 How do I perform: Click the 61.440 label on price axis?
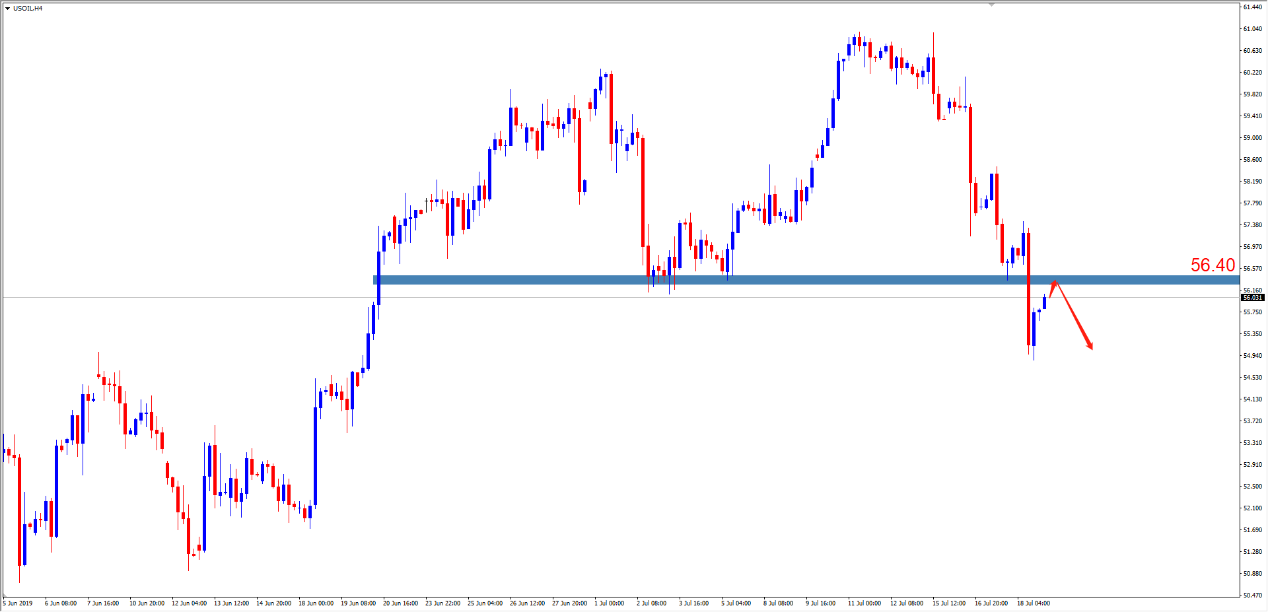point(1251,6)
